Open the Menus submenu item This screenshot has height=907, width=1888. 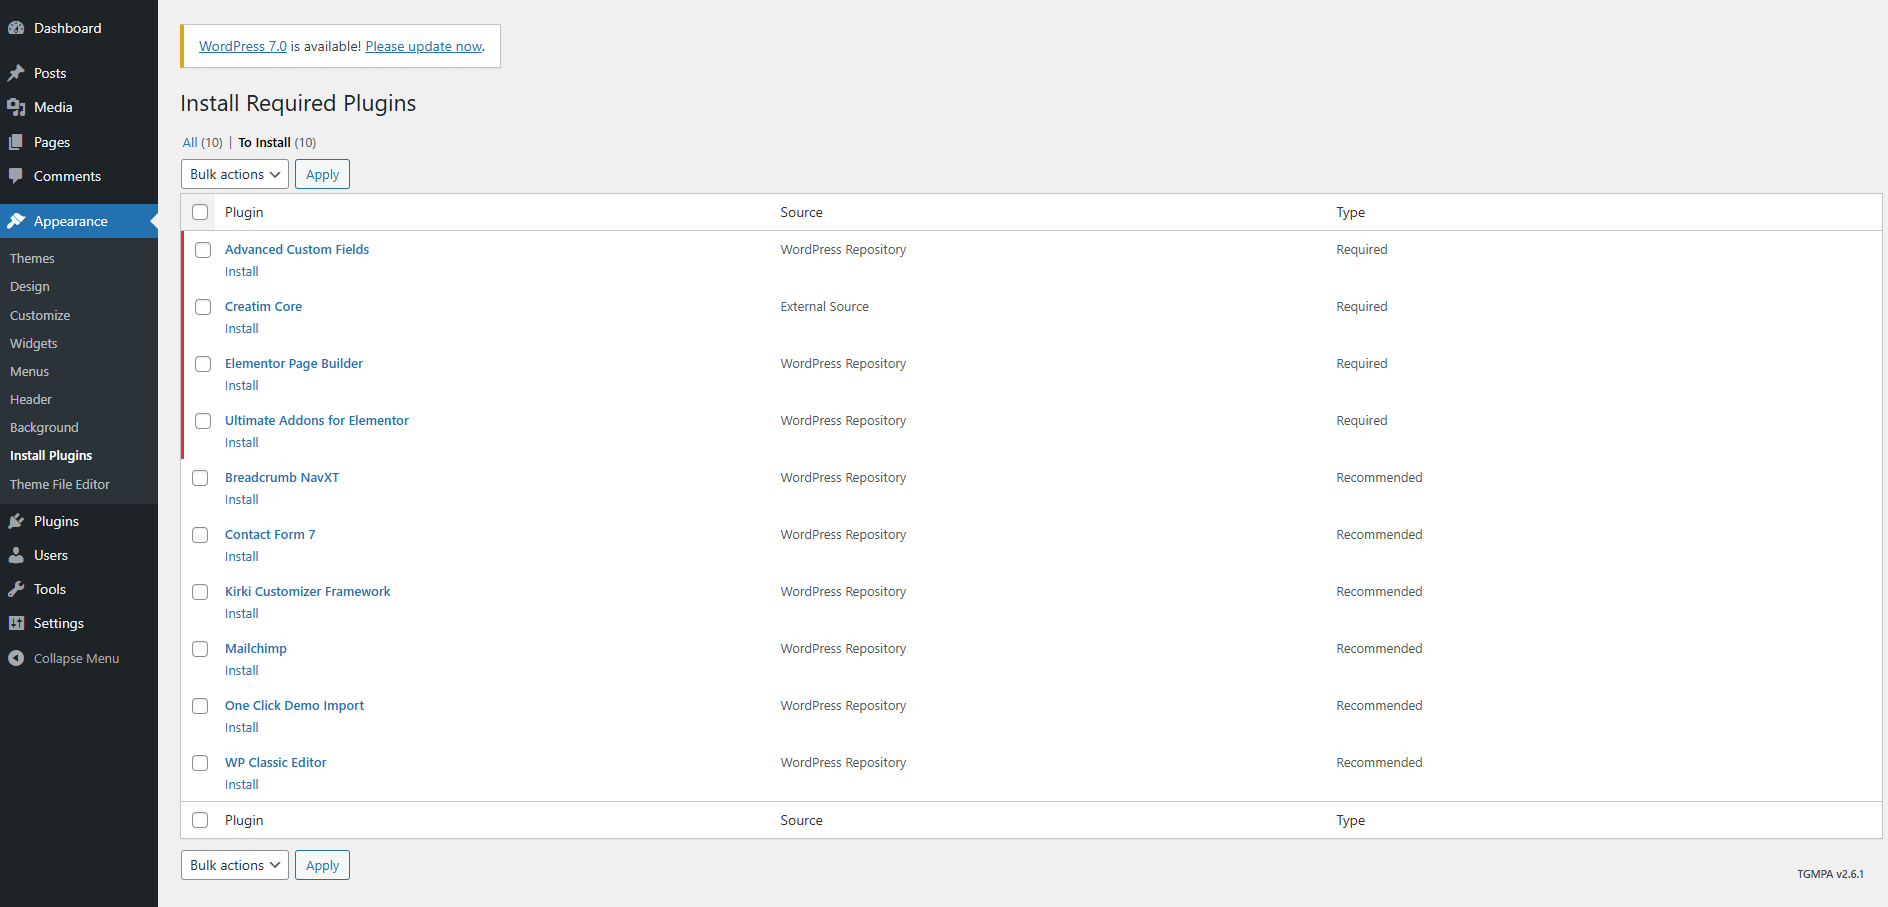click(x=29, y=371)
